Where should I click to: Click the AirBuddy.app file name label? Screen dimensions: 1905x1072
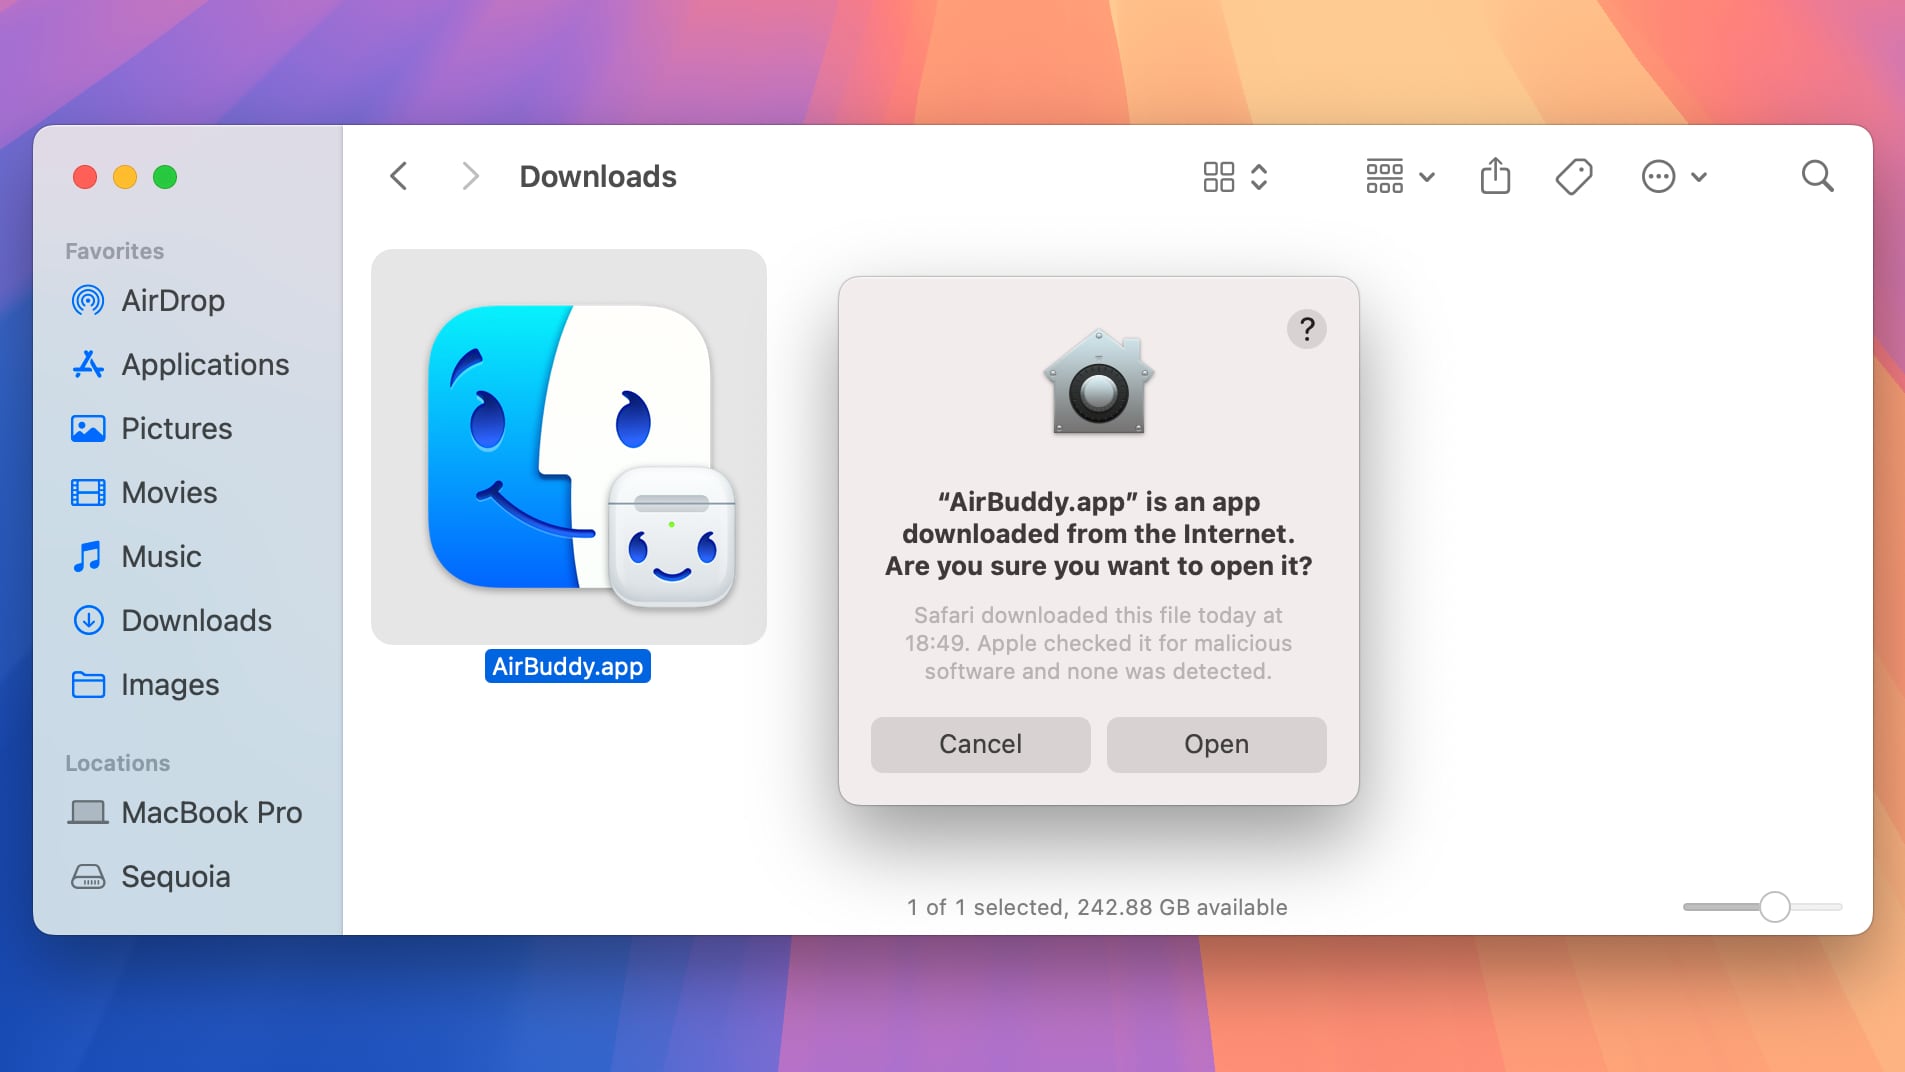click(567, 666)
